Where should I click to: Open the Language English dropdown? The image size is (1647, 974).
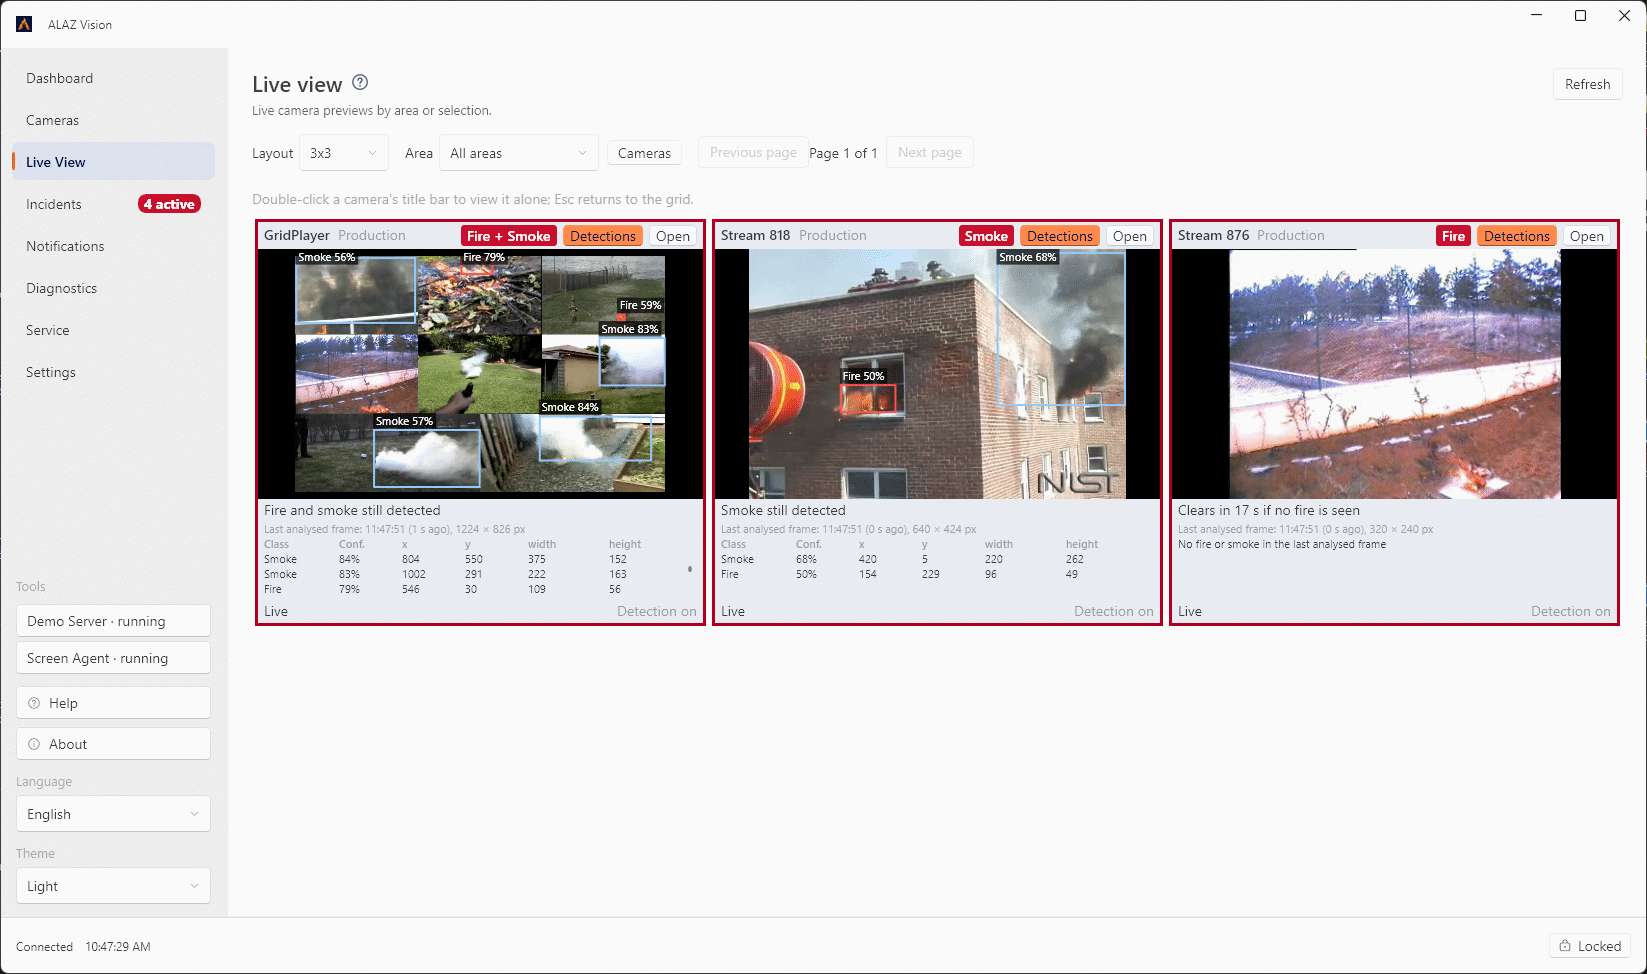pos(113,814)
